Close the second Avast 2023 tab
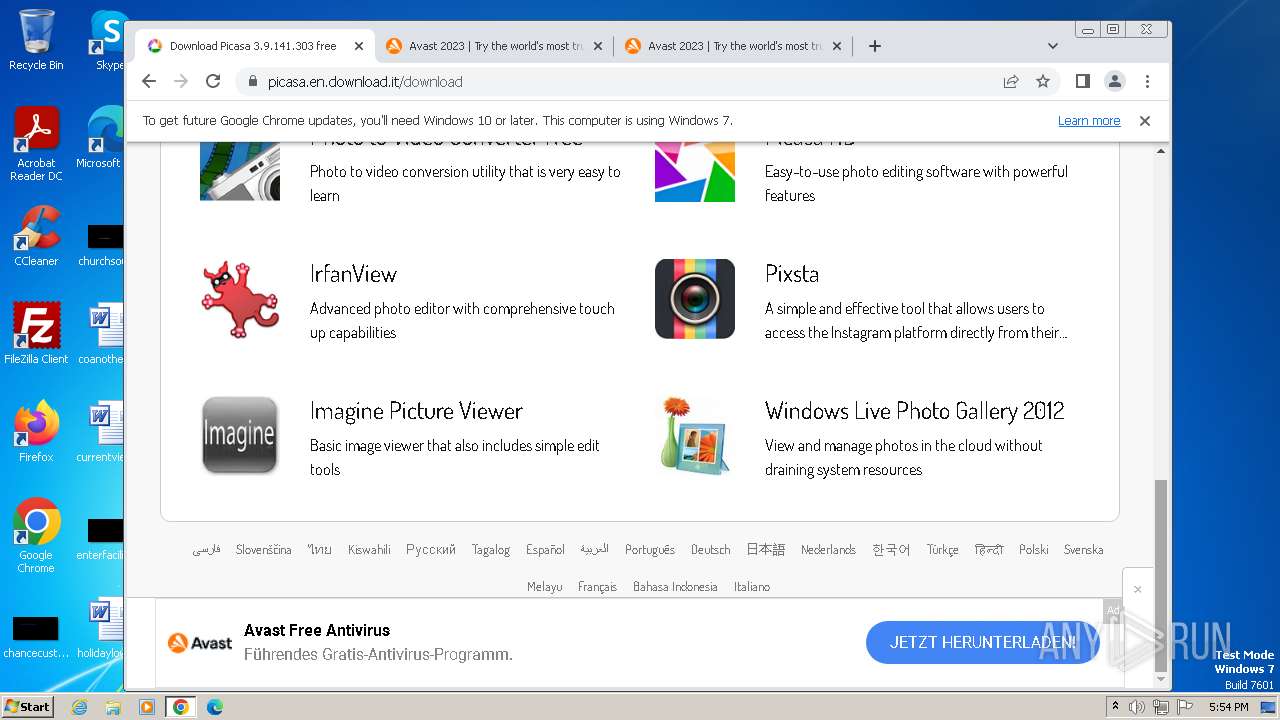This screenshot has height=720, width=1280. (837, 46)
